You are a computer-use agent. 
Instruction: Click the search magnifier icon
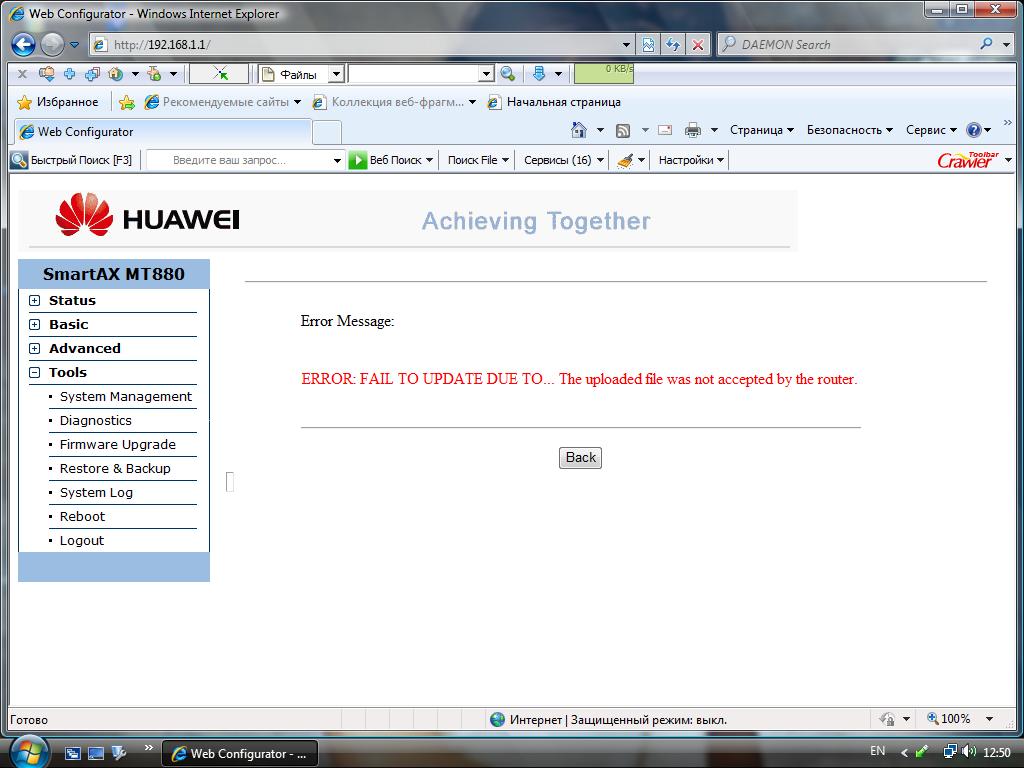tap(986, 44)
